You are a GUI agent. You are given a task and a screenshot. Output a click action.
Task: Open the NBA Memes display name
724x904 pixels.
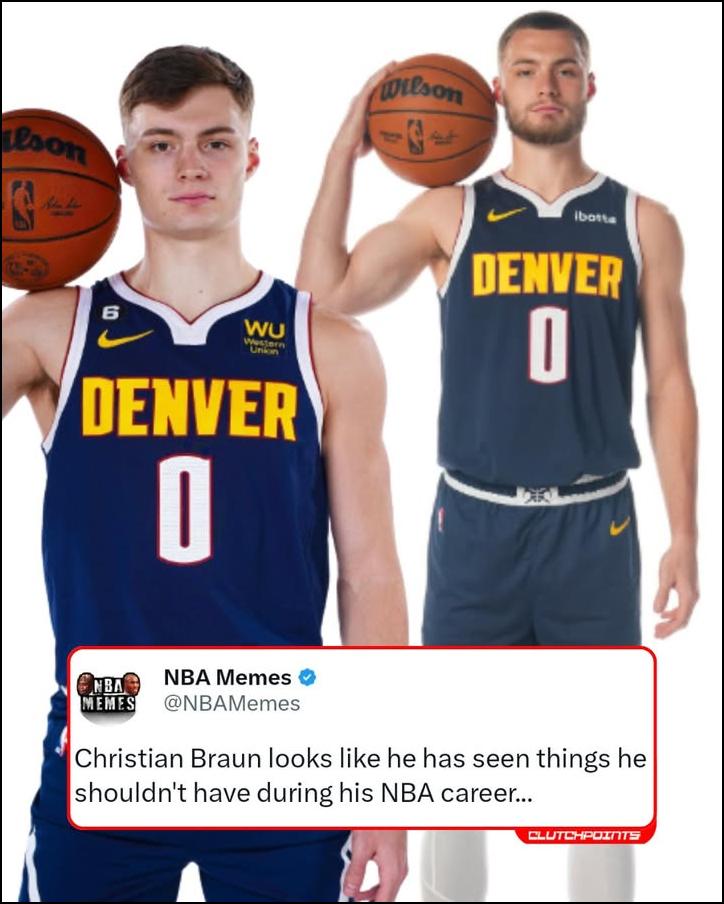pos(228,677)
